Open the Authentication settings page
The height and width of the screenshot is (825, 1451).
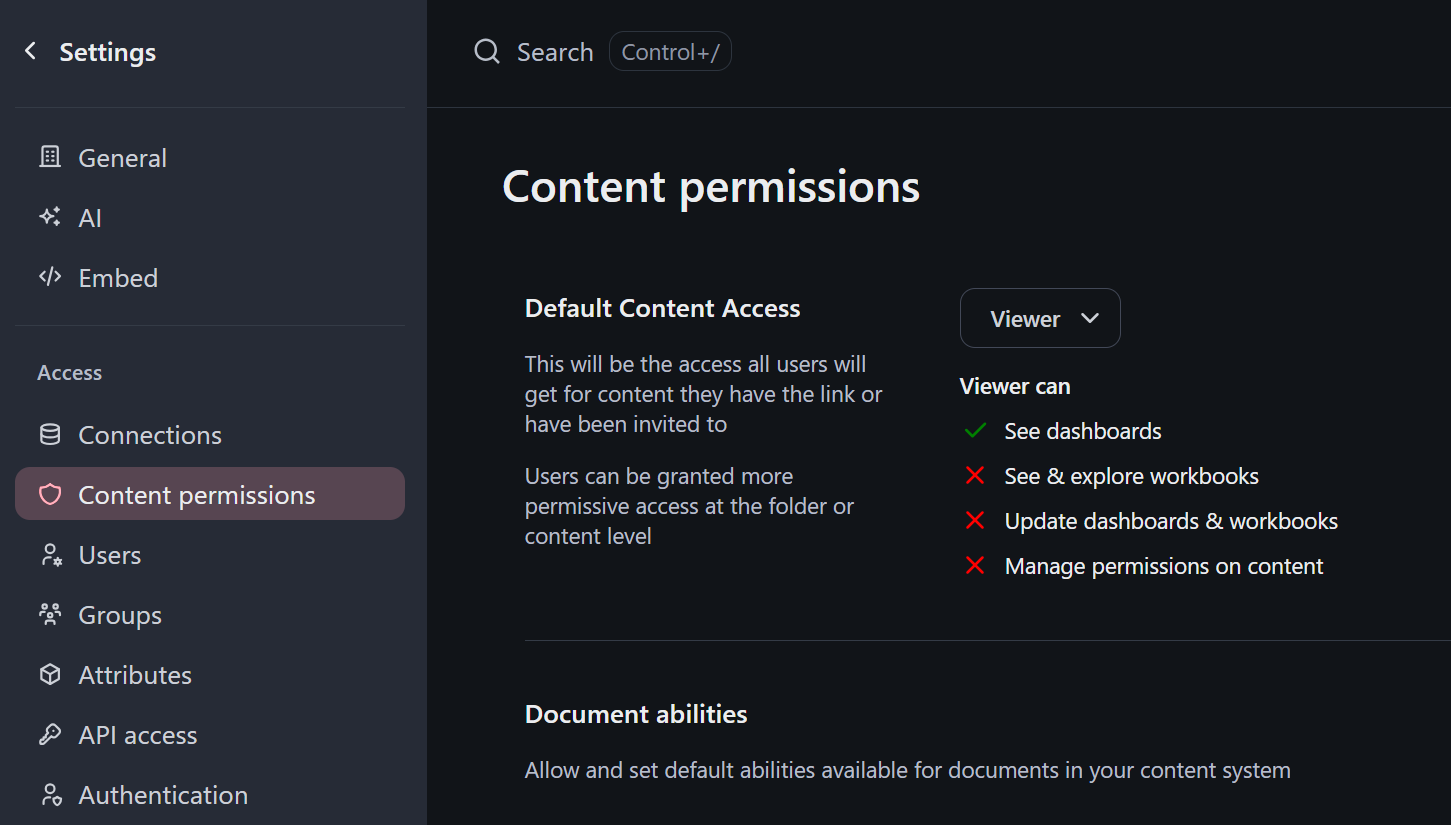click(163, 795)
